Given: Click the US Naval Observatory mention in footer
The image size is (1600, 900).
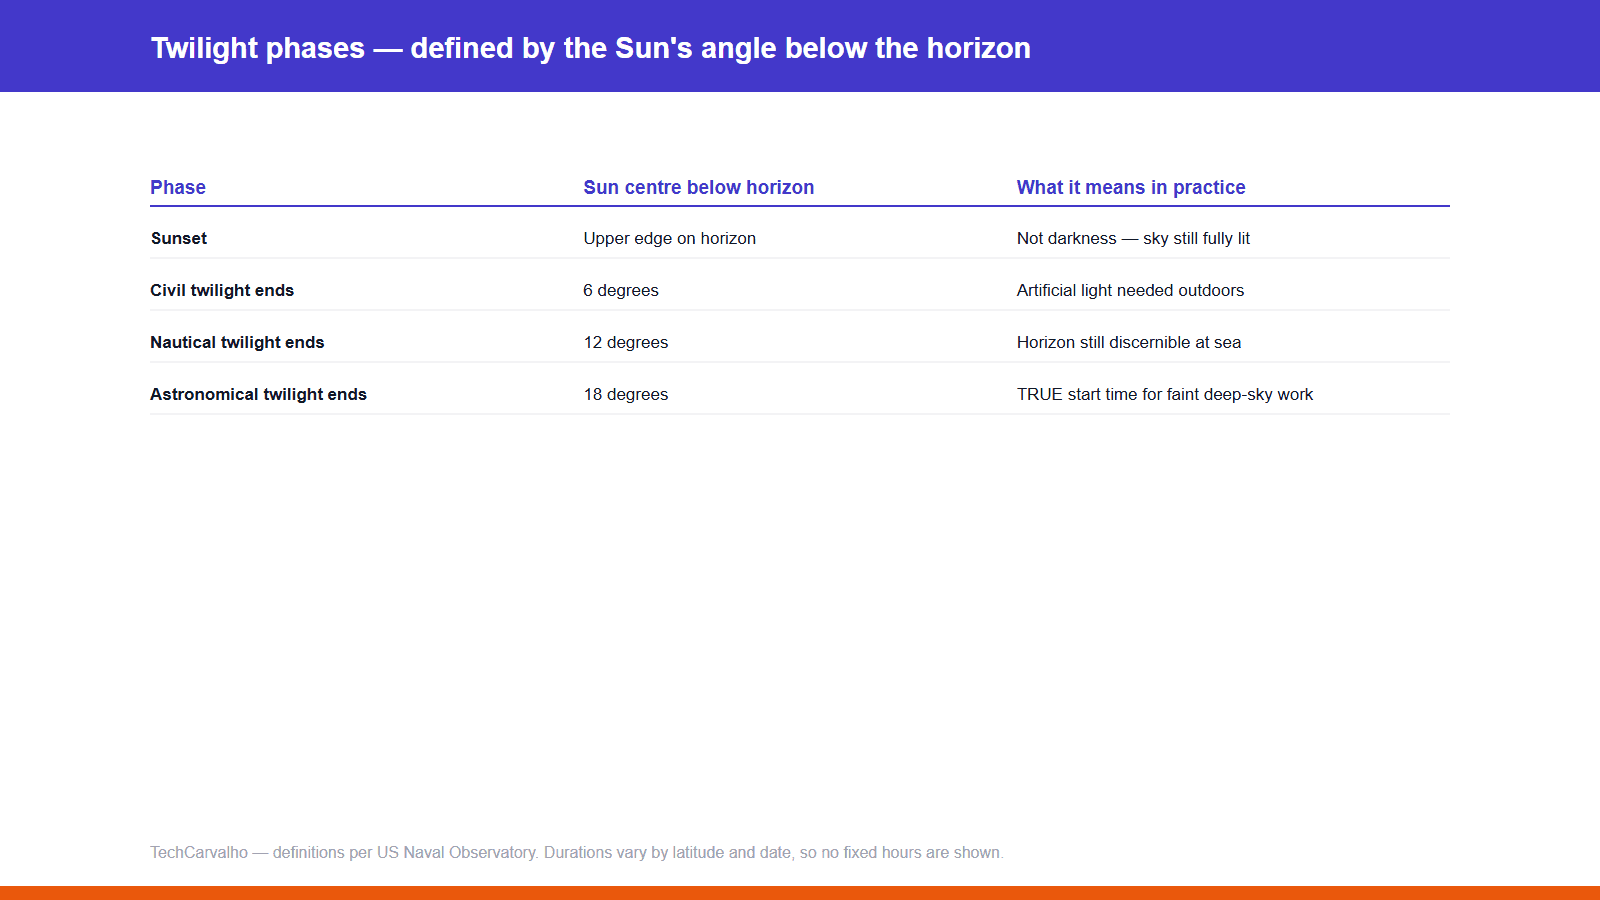Looking at the screenshot, I should coord(457,852).
